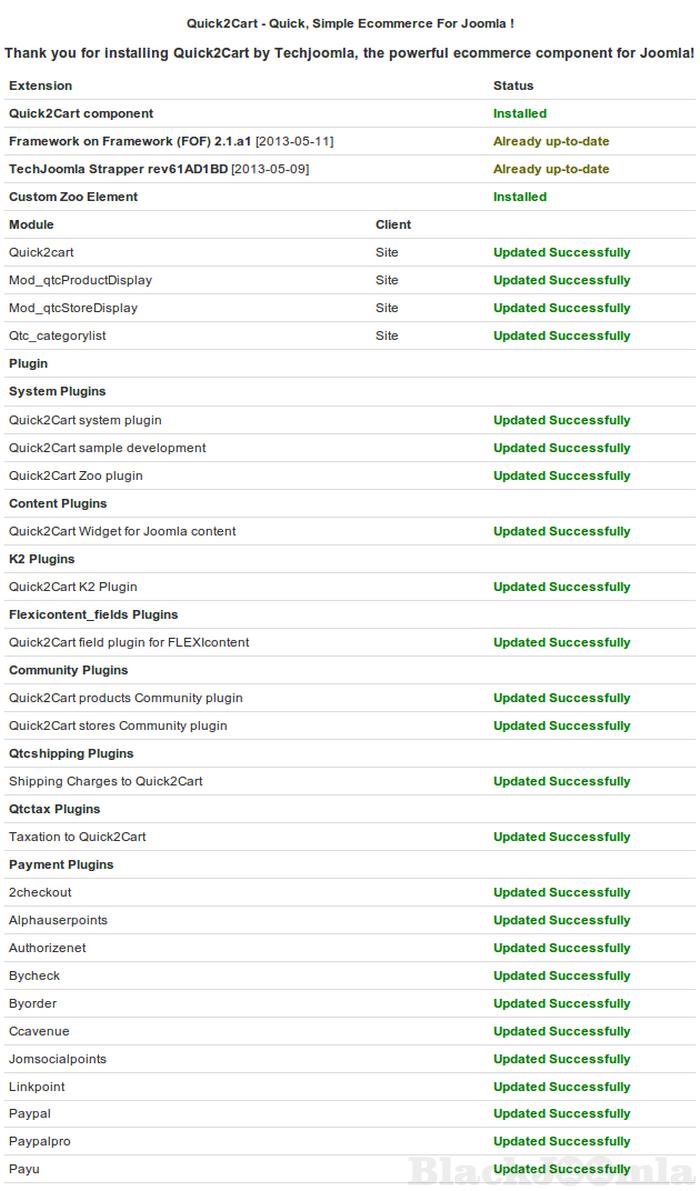Select the Paypalpro payment plugin name
700x1191 pixels.
tap(40, 1141)
